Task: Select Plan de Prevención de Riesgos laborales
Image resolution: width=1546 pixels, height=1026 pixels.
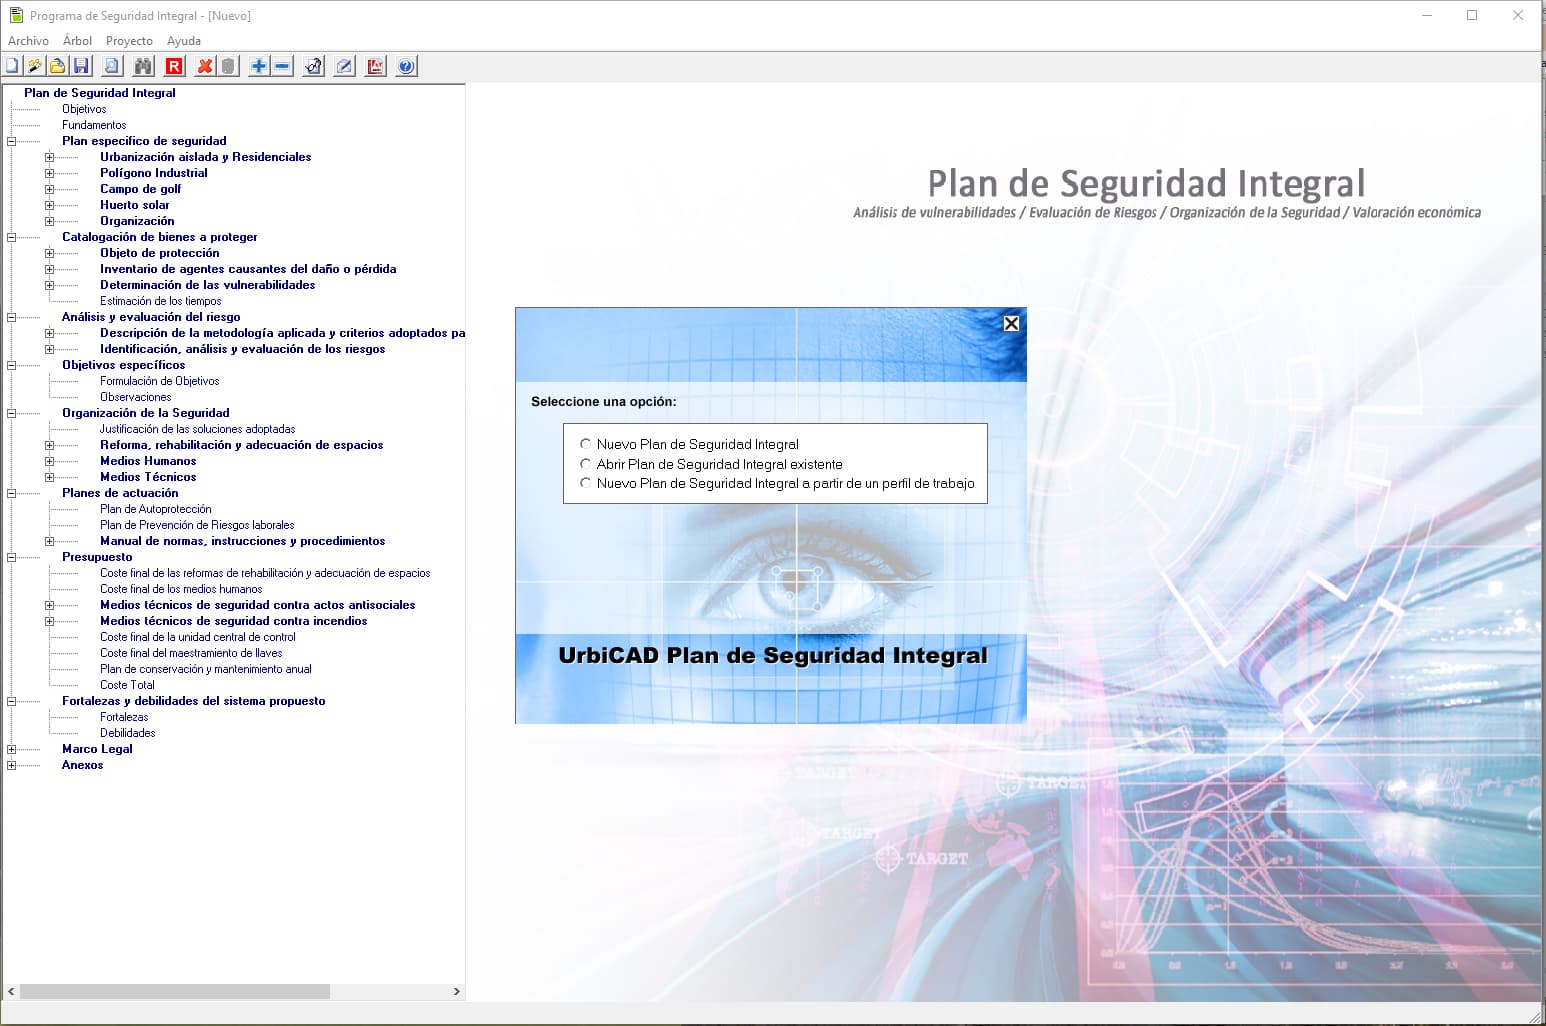Action: [x=197, y=525]
